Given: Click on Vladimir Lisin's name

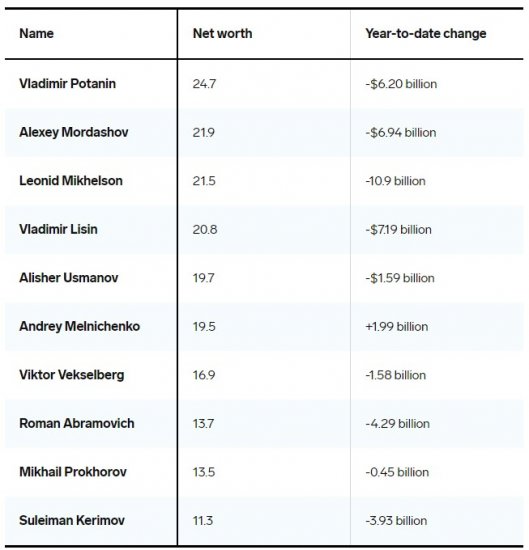Looking at the screenshot, I should [58, 229].
